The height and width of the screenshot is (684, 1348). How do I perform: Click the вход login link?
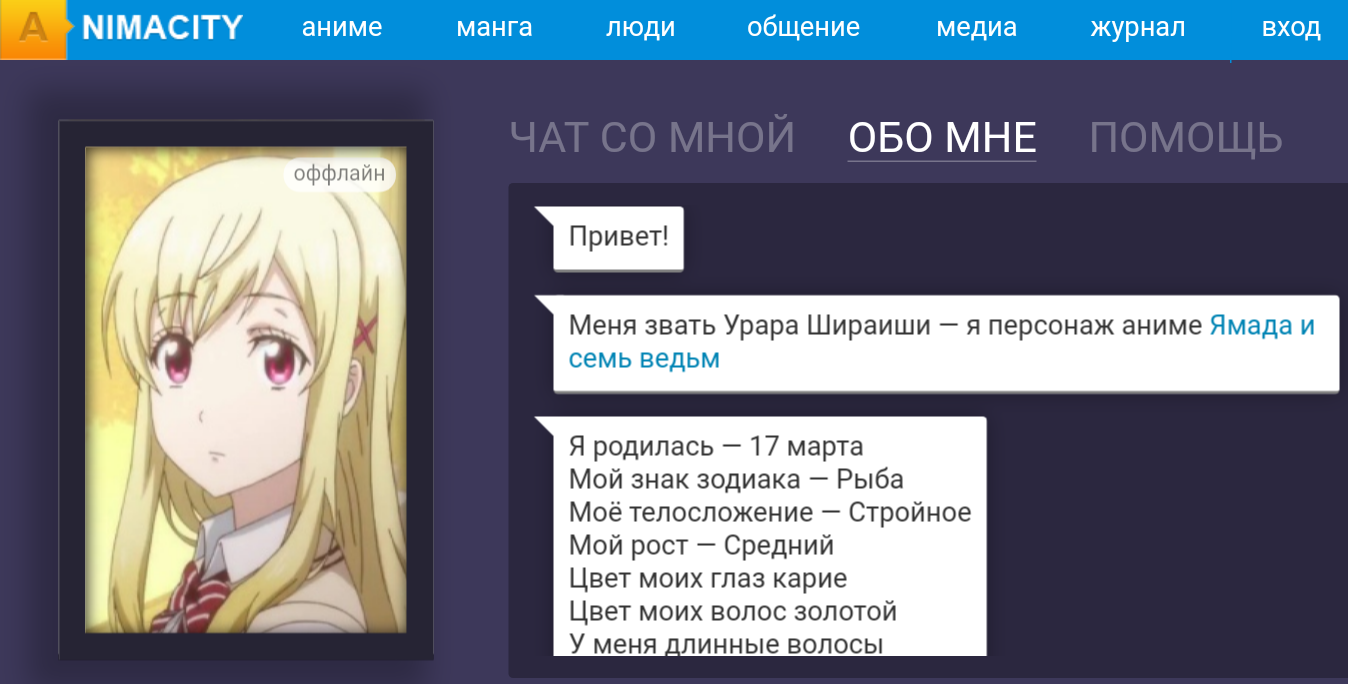pos(1291,28)
